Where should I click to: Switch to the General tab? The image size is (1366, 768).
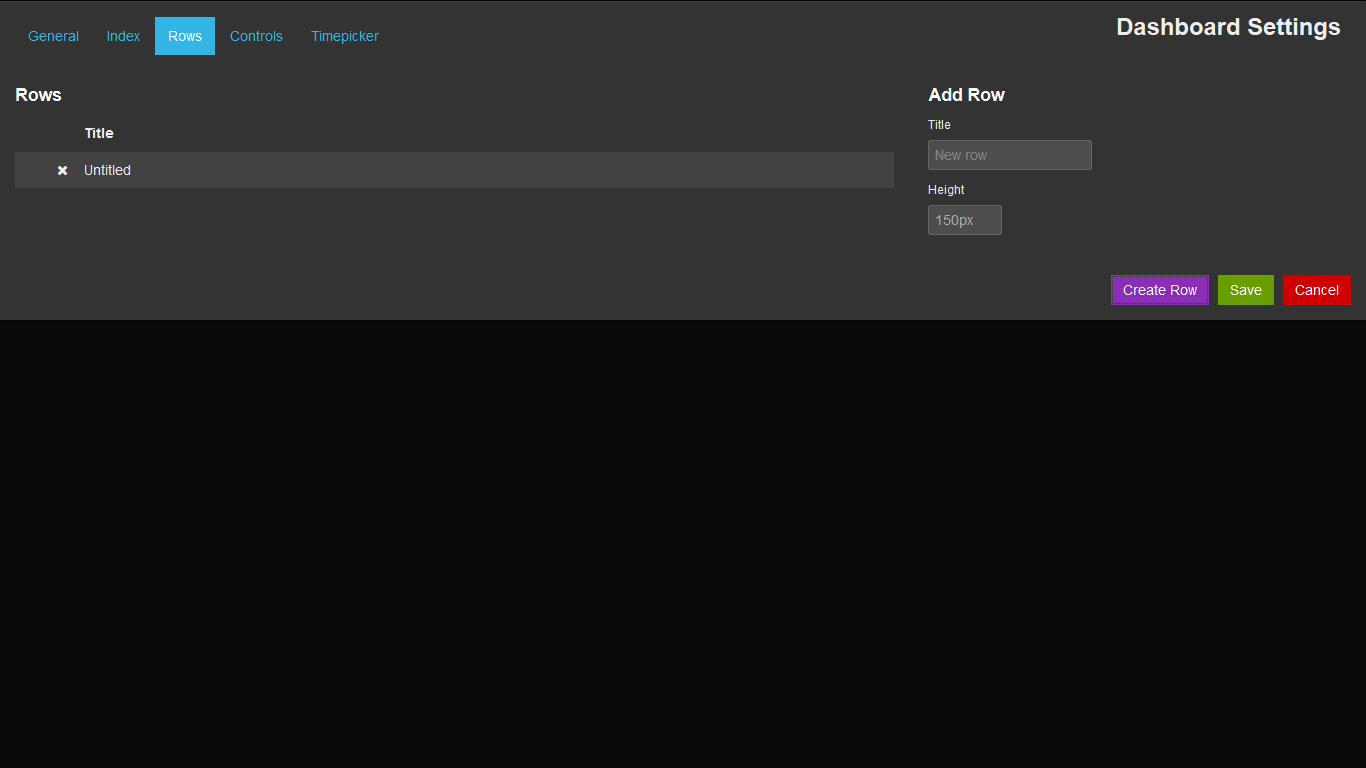[53, 36]
